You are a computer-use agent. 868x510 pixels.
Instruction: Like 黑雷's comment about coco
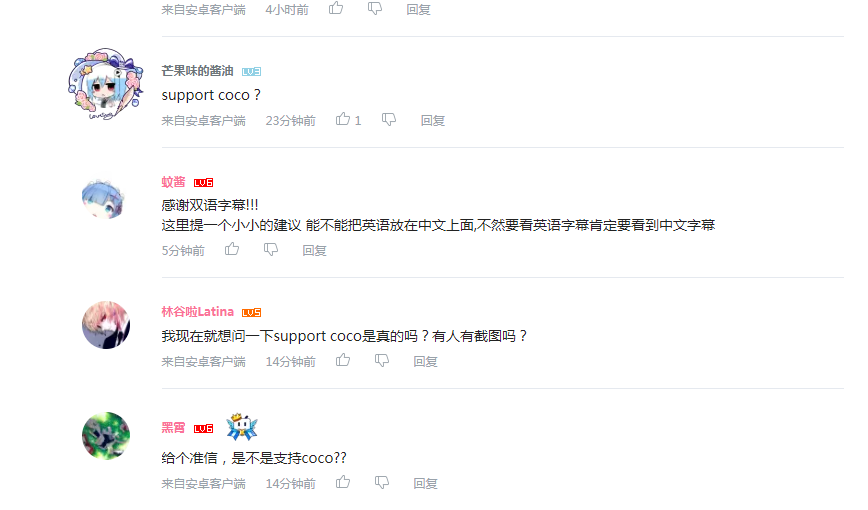click(x=343, y=482)
